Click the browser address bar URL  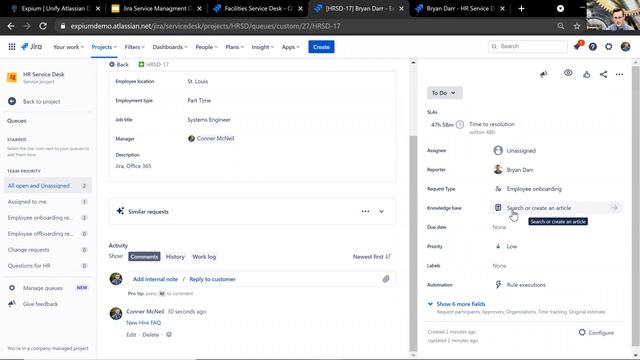205,26
